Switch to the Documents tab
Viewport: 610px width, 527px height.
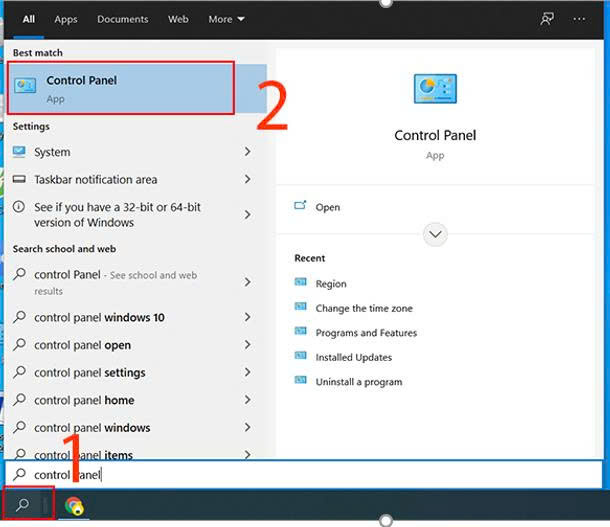click(123, 19)
